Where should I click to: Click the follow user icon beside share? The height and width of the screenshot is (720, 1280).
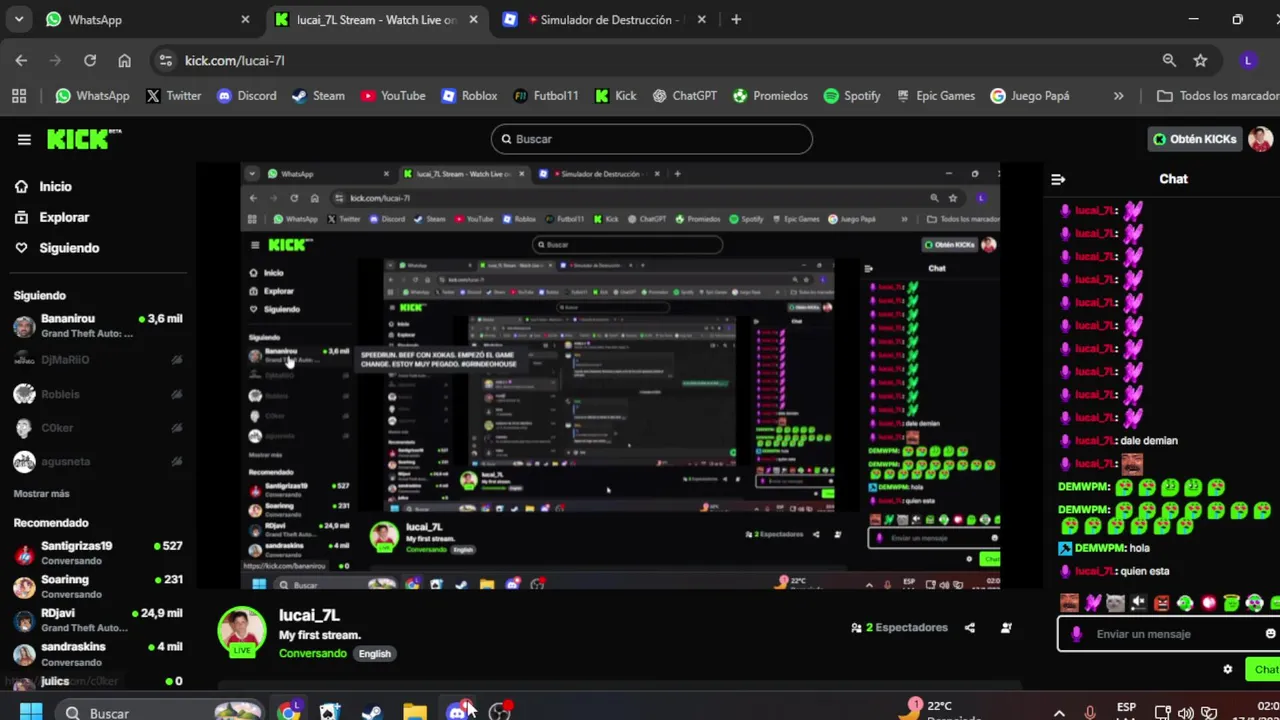coord(1006,628)
